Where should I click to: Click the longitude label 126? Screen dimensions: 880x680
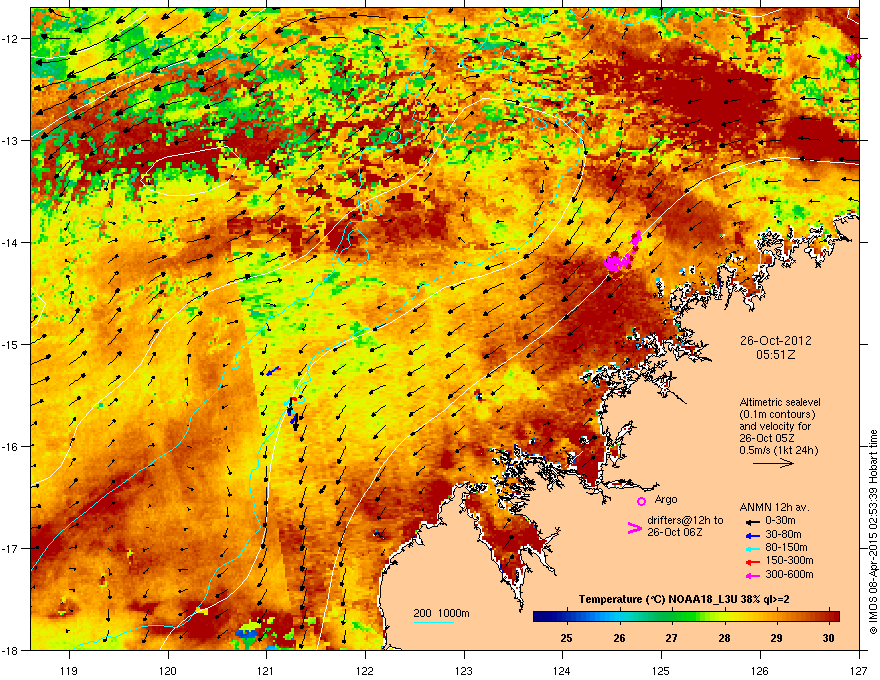(x=760, y=670)
